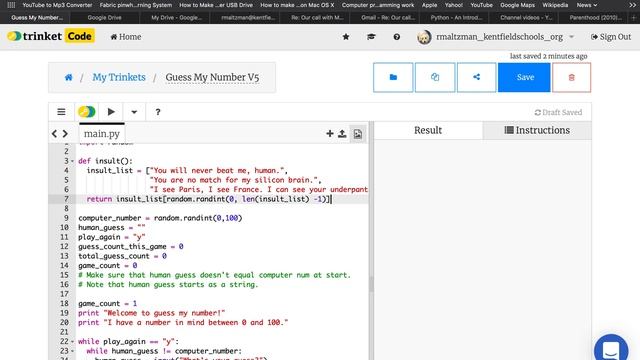Switch to Channel videos browser tab
The image size is (640, 360).
[x=526, y=18]
